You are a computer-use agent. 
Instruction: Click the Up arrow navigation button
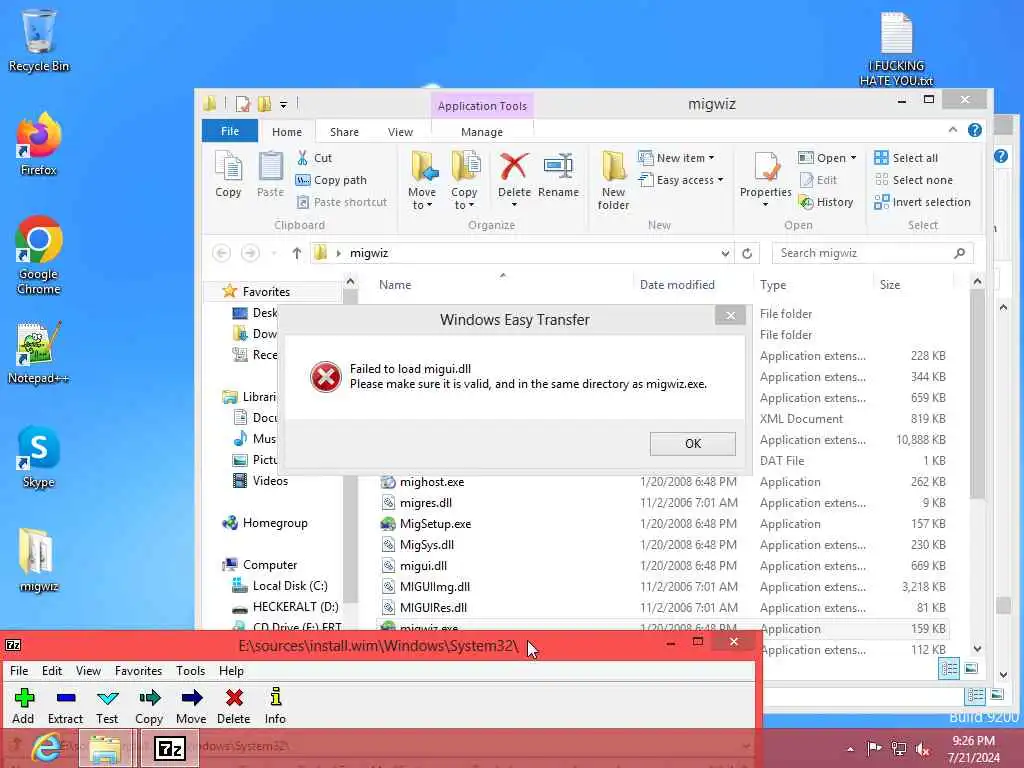coord(296,253)
